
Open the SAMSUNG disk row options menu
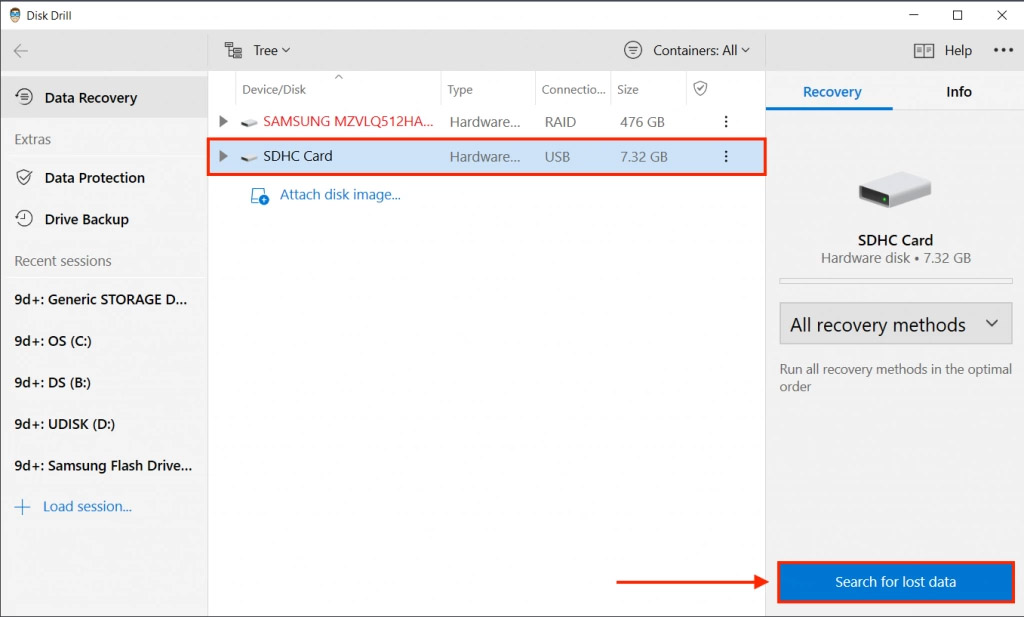[x=726, y=121]
